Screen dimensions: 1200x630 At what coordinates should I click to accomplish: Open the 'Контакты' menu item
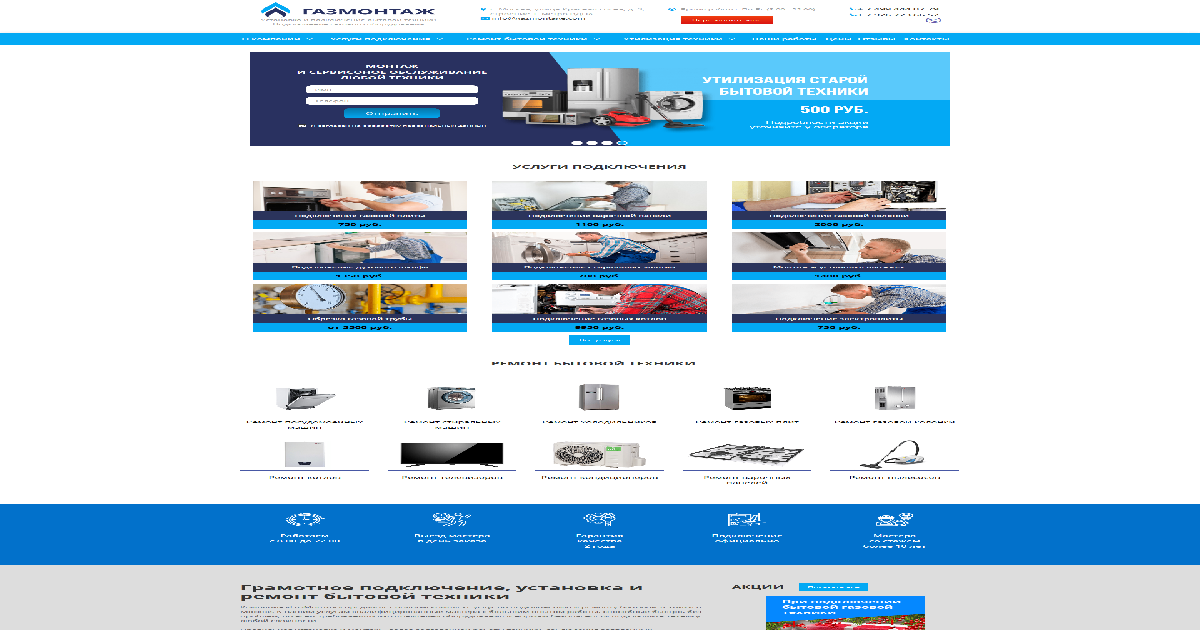click(x=926, y=38)
